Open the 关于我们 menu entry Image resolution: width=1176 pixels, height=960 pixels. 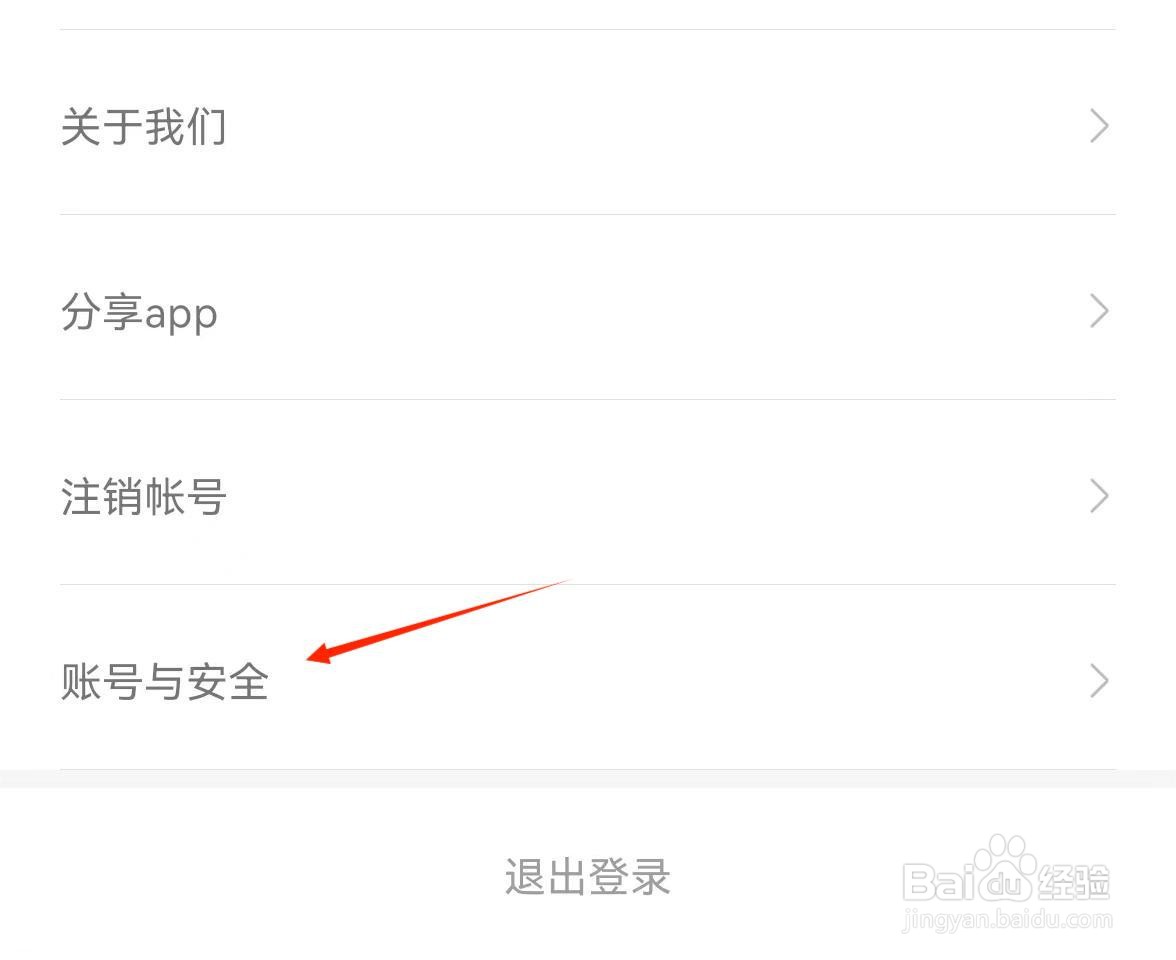[x=588, y=123]
